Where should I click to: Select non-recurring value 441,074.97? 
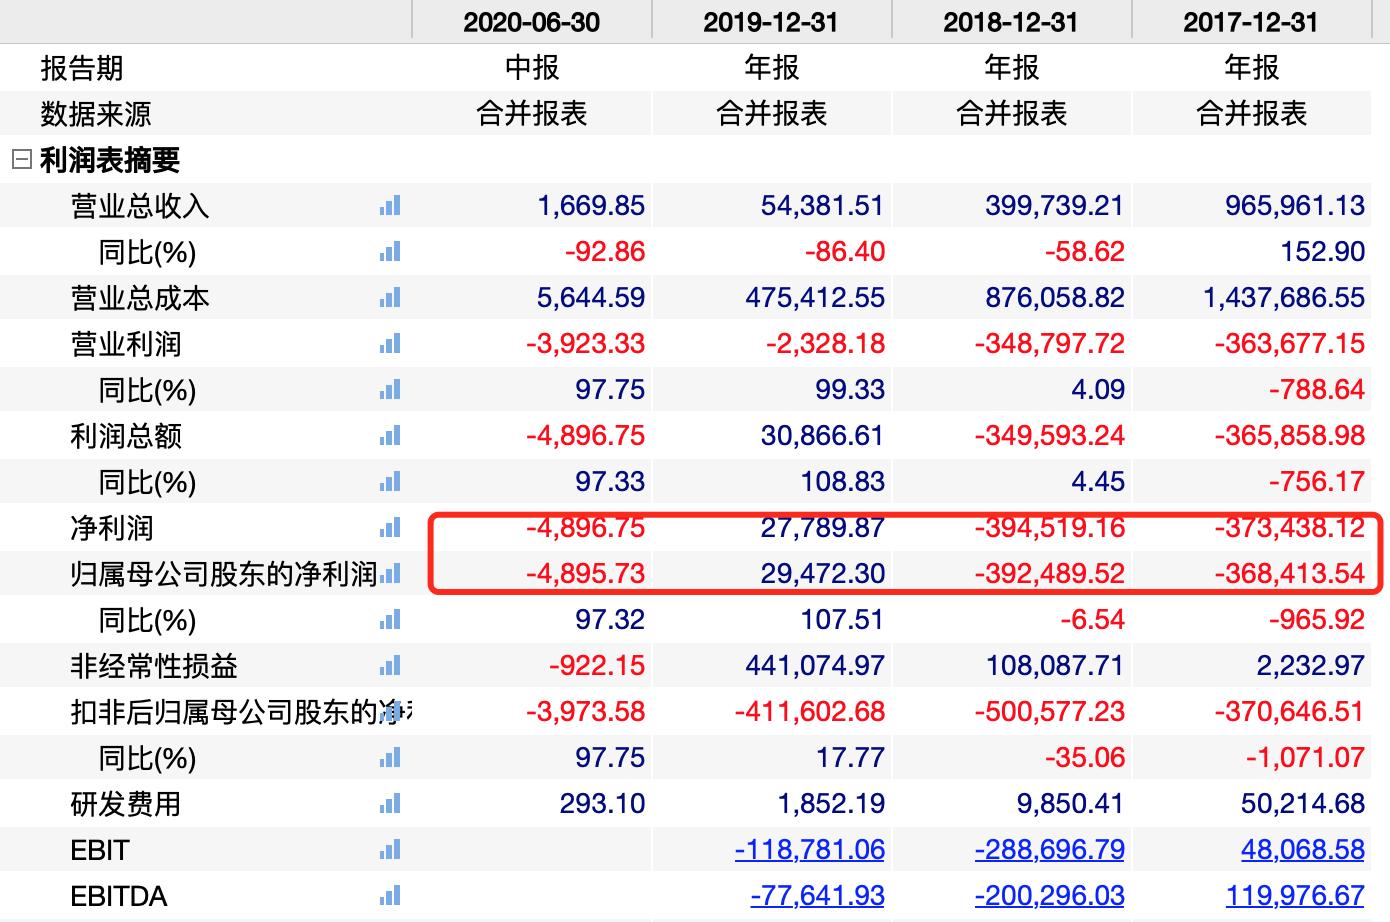tap(815, 666)
